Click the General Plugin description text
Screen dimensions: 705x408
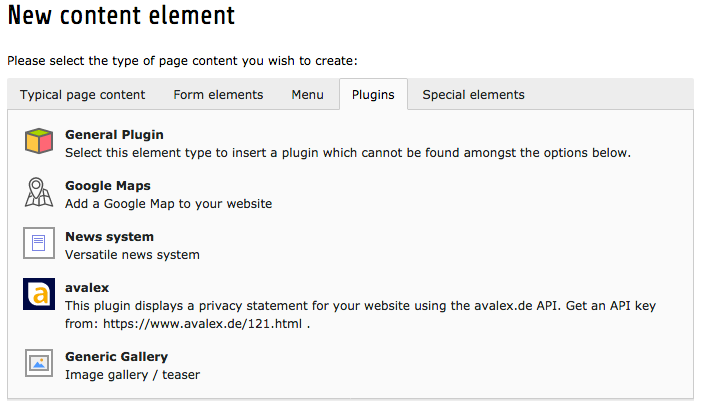tap(348, 153)
